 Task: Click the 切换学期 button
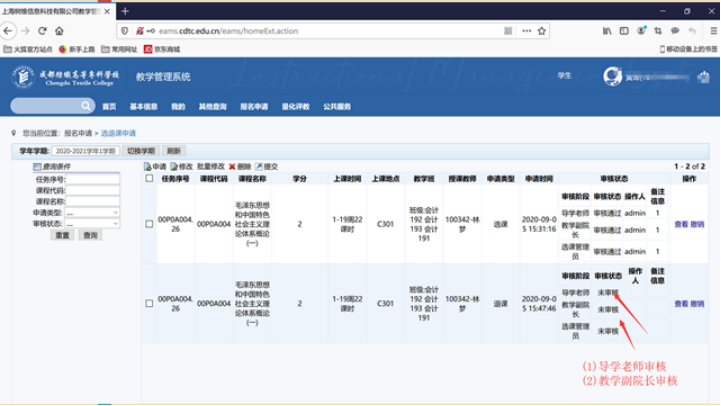(140, 150)
